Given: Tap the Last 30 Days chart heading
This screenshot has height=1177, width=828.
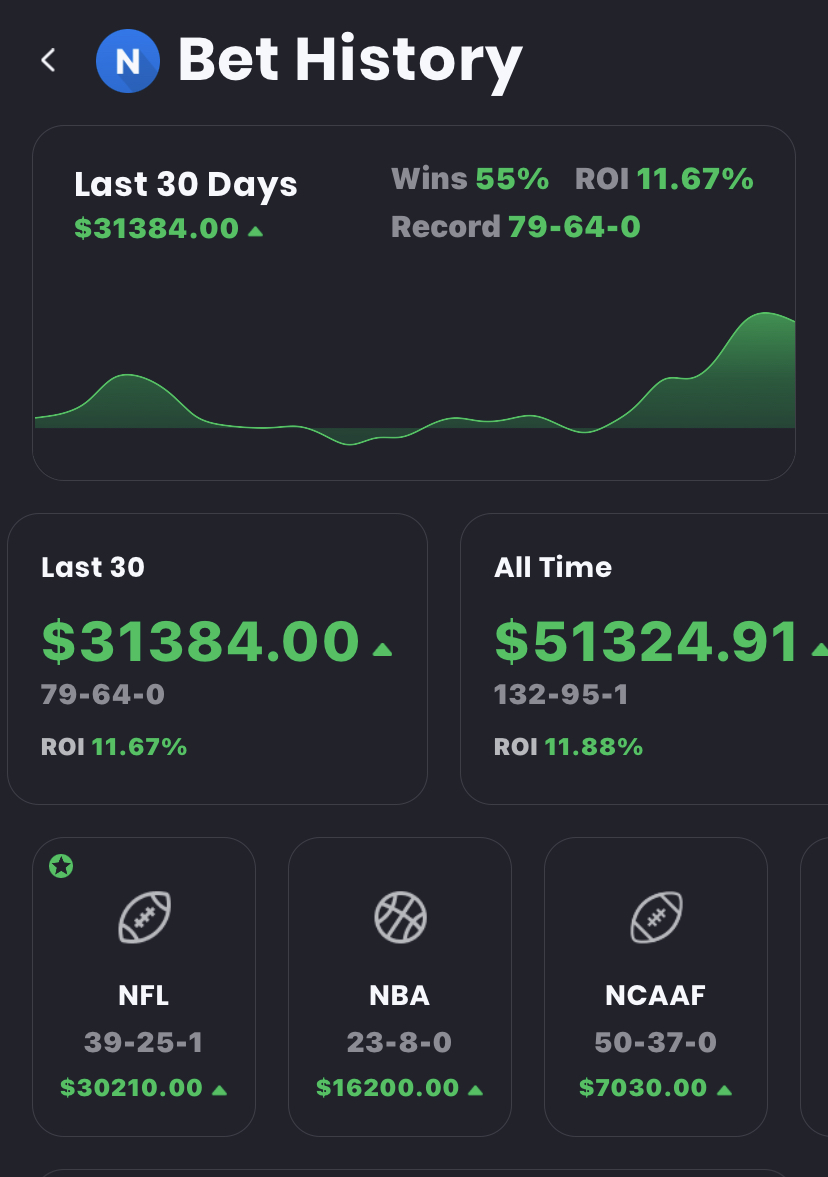Looking at the screenshot, I should 186,185.
